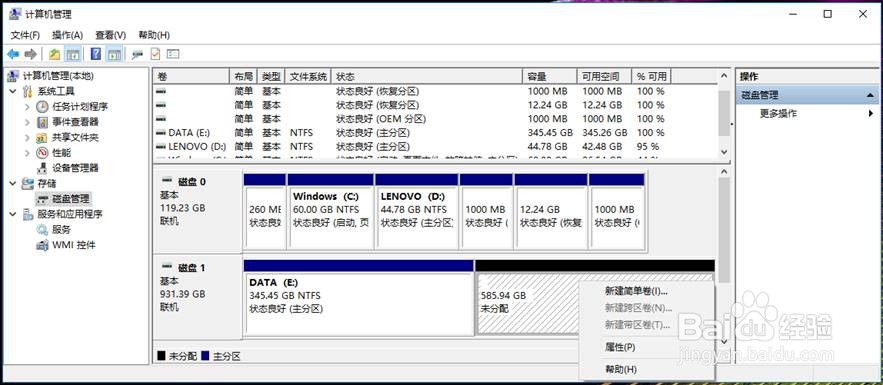The image size is (883, 385).
Task: Sort by the 卷 column header
Action: pos(191,77)
